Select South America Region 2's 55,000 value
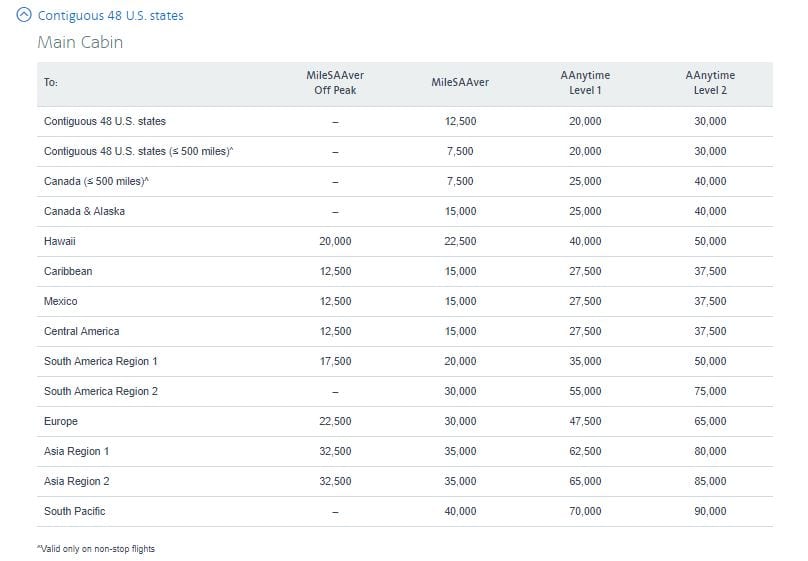This screenshot has width=808, height=561. tap(585, 392)
